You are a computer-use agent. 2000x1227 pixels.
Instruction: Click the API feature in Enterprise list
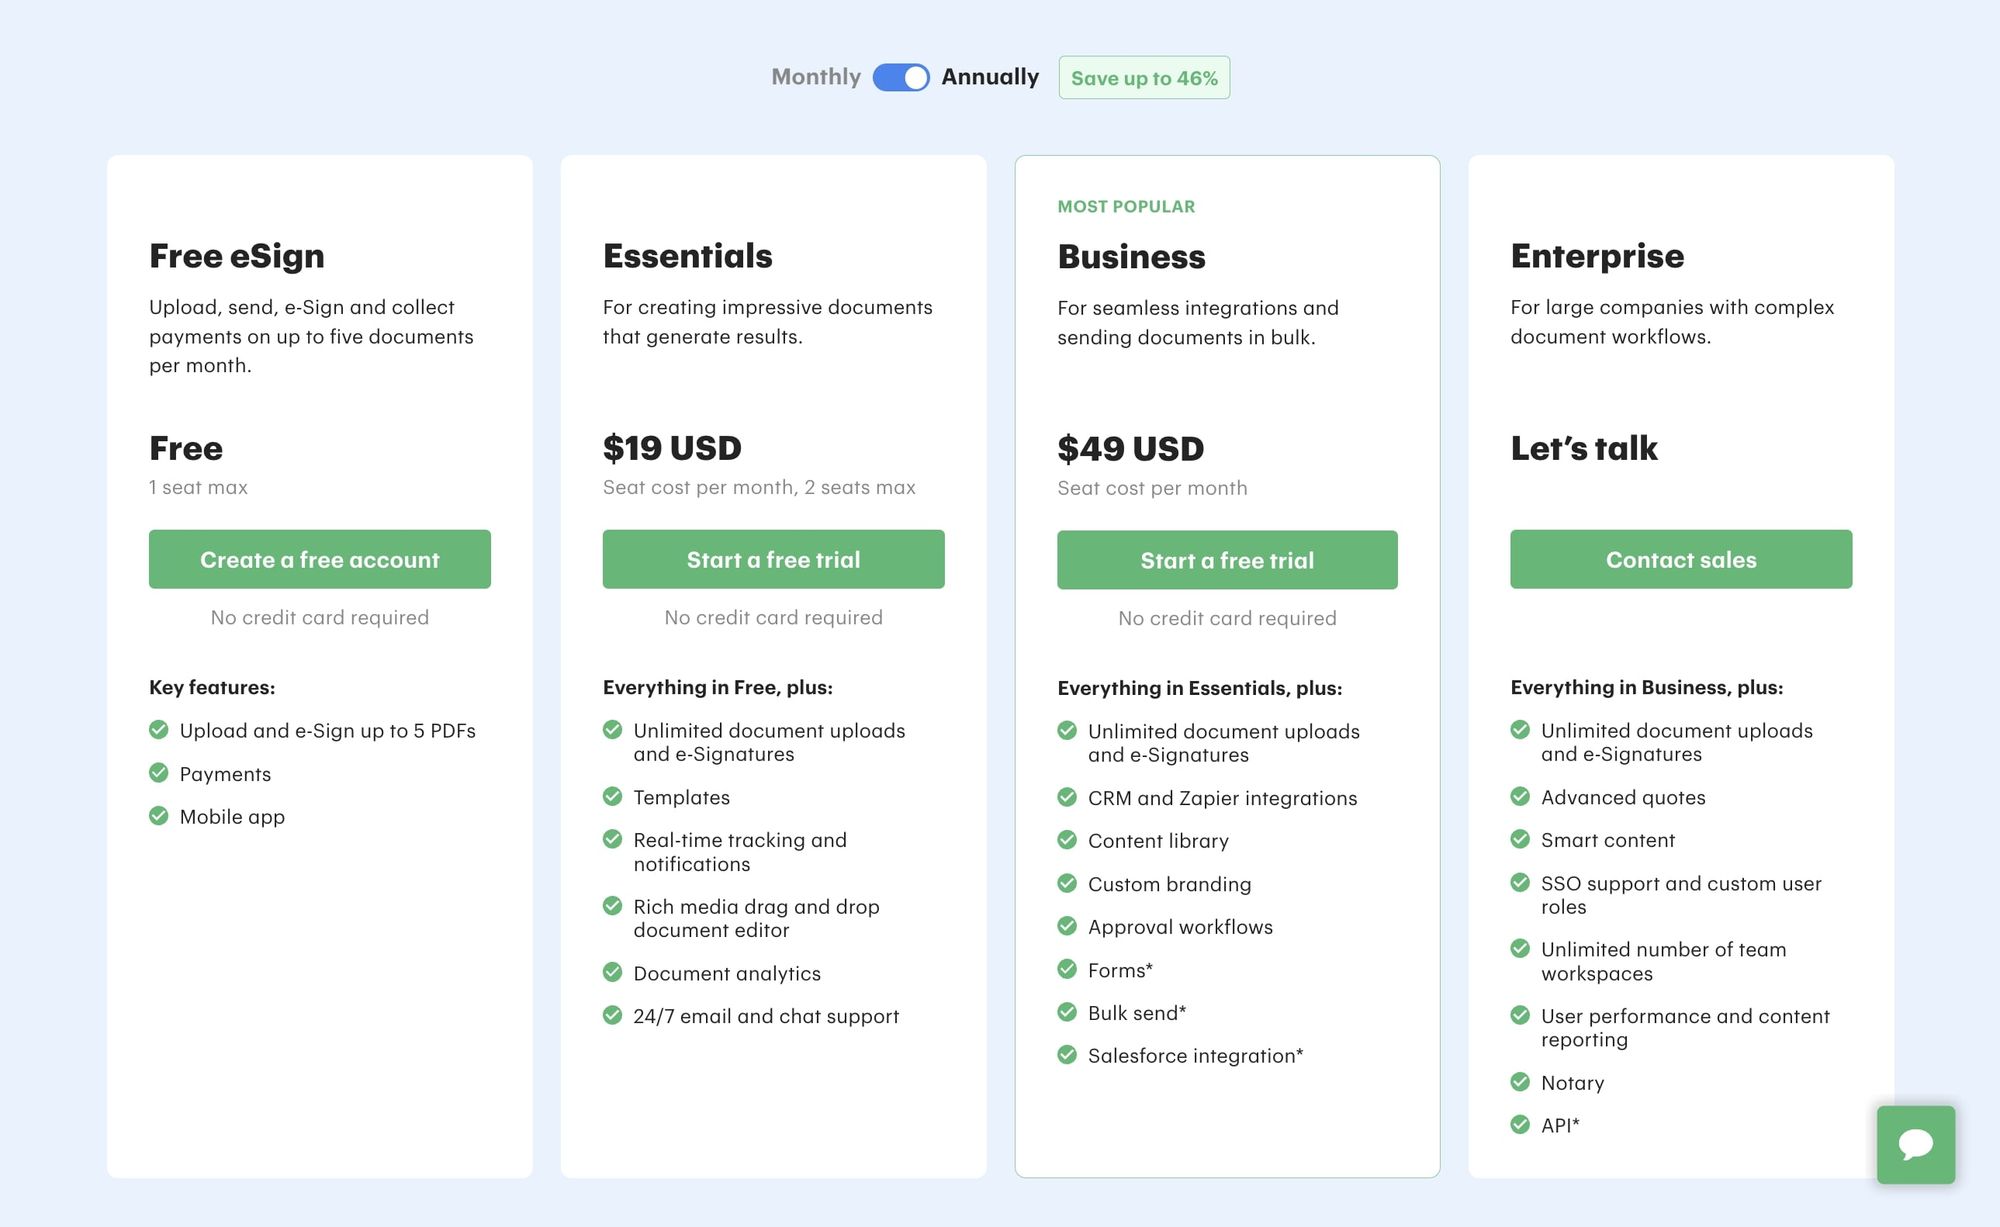click(1560, 1125)
